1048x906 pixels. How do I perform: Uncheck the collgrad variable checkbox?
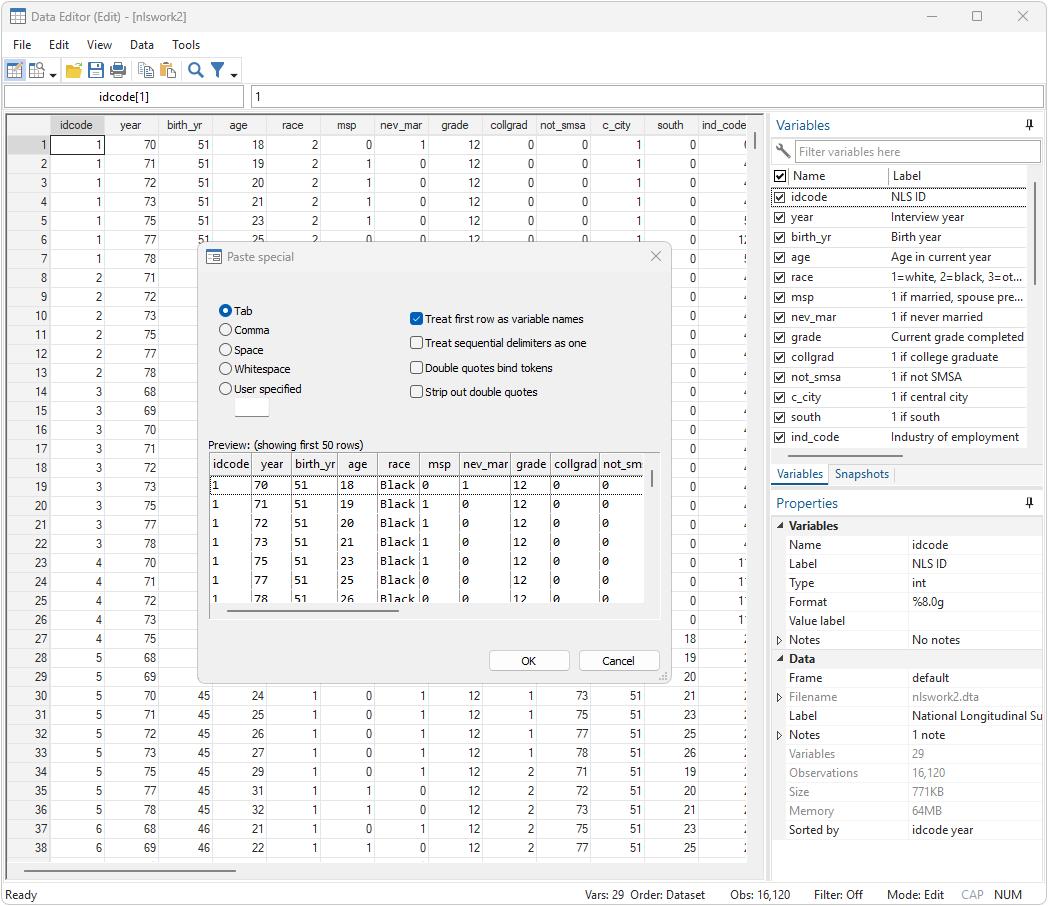[779, 357]
